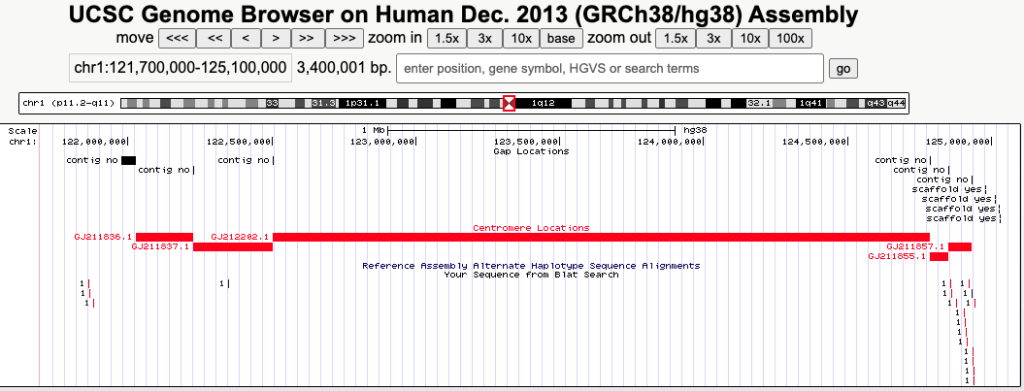Zoom in 1.5x
1024x391 pixels.
pyautogui.click(x=447, y=39)
